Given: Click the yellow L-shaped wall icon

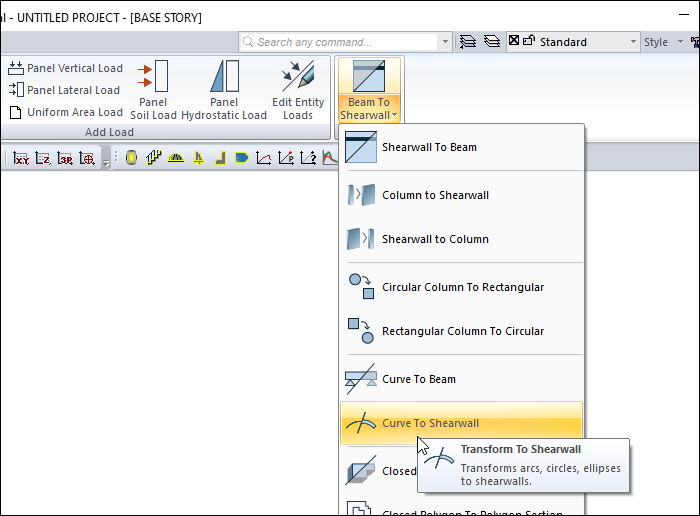Looking at the screenshot, I should [x=220, y=158].
